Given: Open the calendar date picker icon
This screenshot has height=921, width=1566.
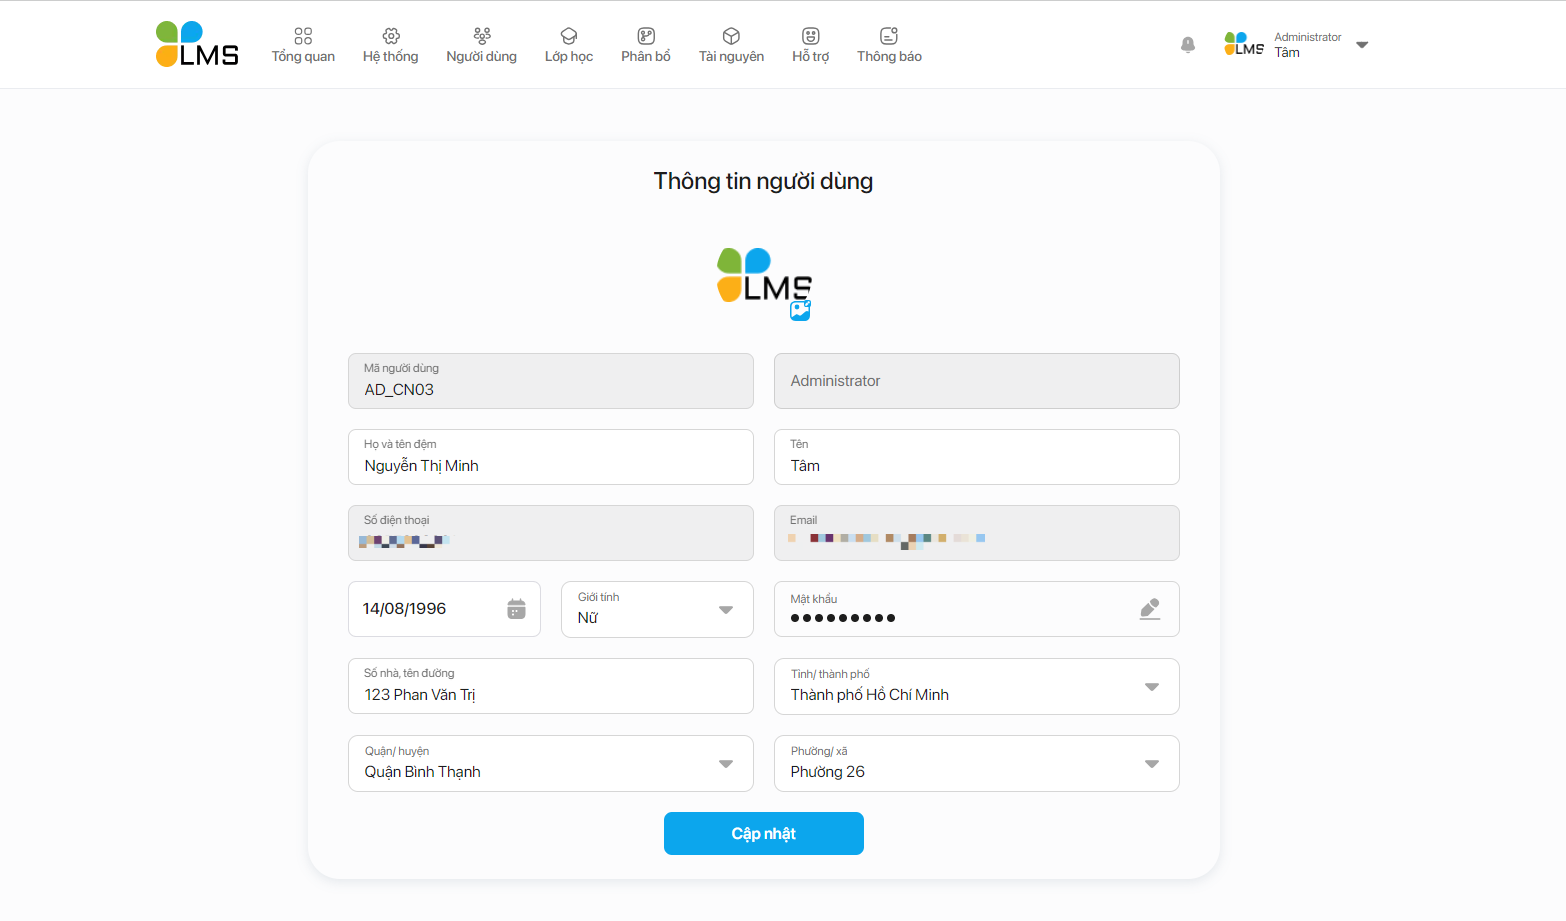Looking at the screenshot, I should point(516,609).
